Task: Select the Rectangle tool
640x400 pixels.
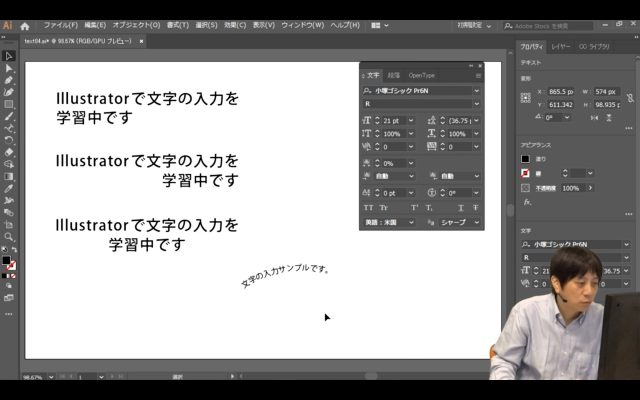Action: coord(9,104)
